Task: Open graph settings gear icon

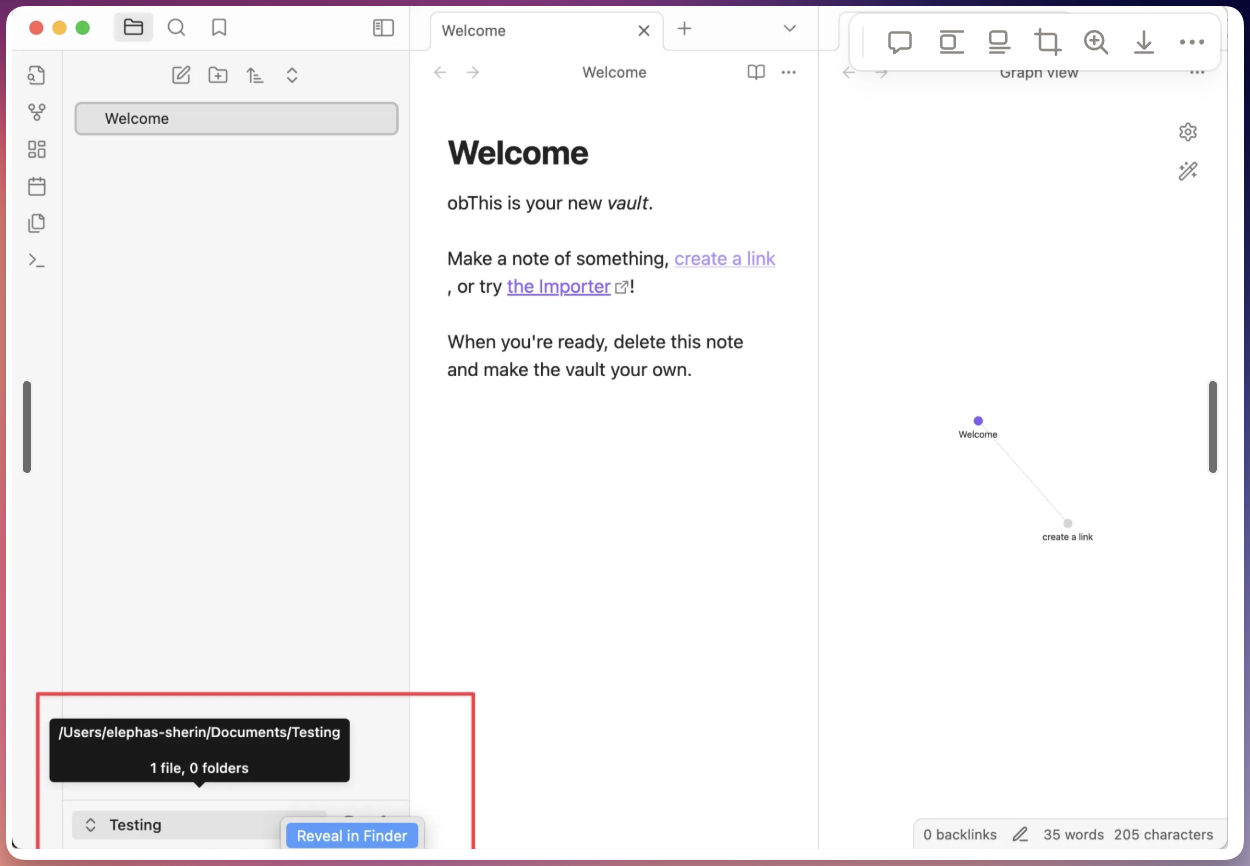Action: point(1188,132)
